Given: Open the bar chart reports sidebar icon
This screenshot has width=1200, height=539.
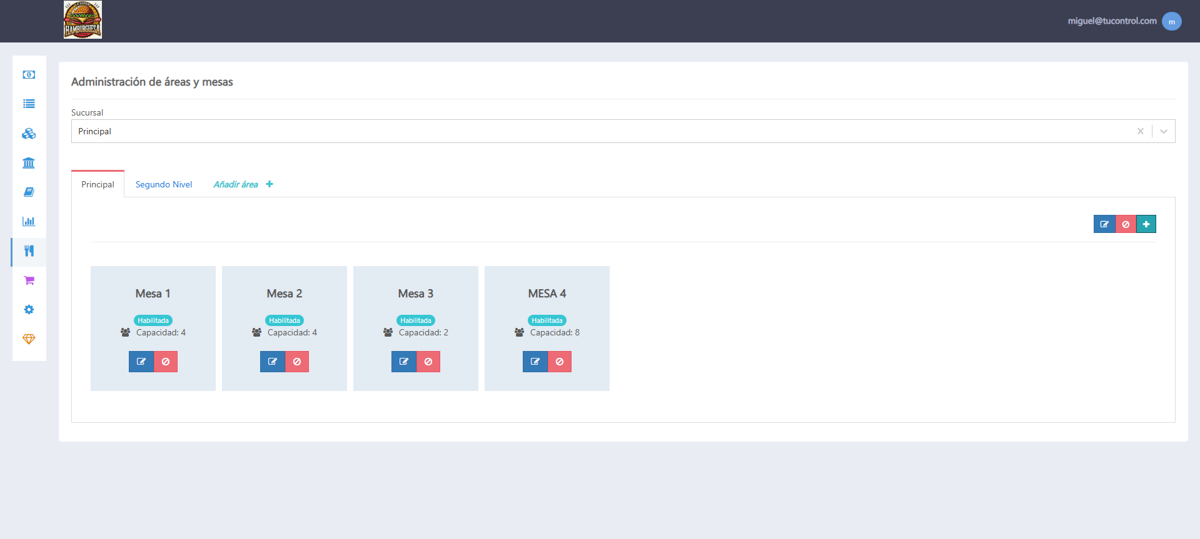Looking at the screenshot, I should coord(29,222).
